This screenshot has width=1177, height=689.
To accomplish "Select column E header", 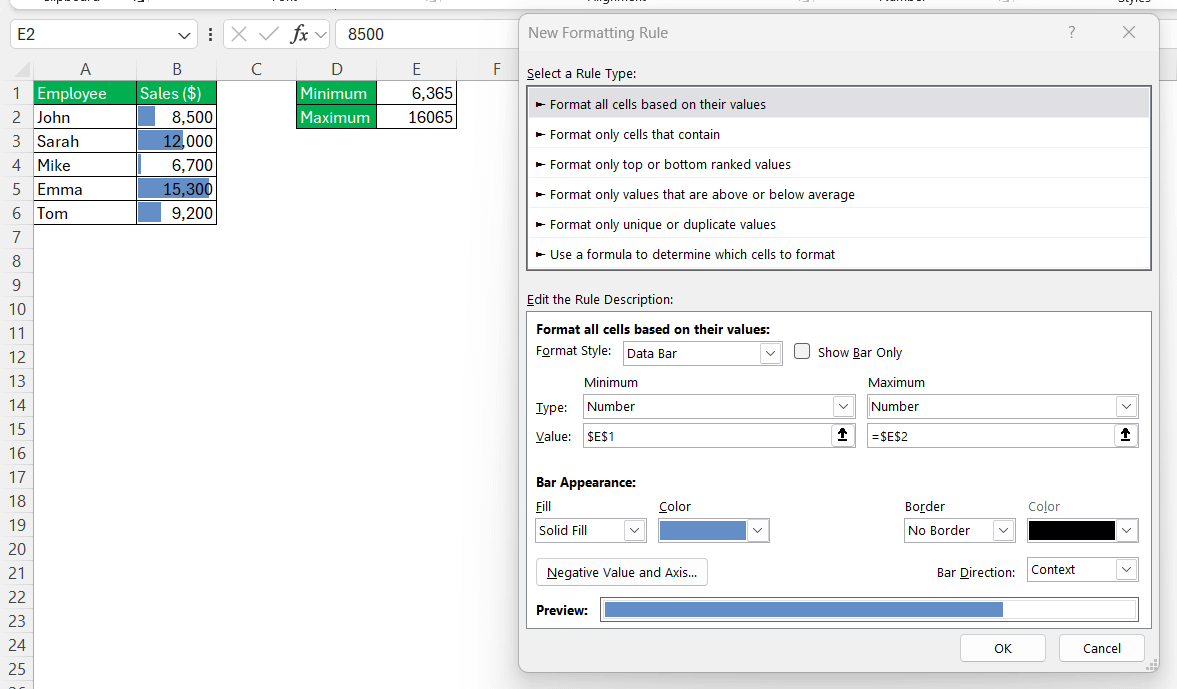I will coord(416,69).
